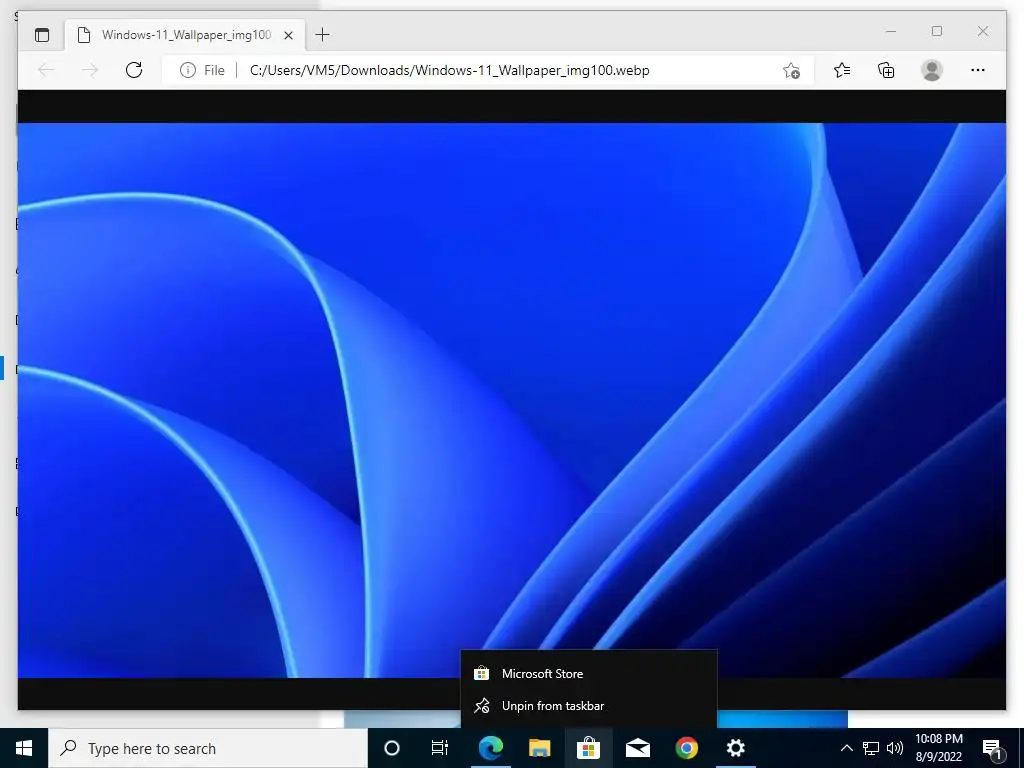Open Mail app from taskbar
The image size is (1024, 768).
[x=637, y=748]
